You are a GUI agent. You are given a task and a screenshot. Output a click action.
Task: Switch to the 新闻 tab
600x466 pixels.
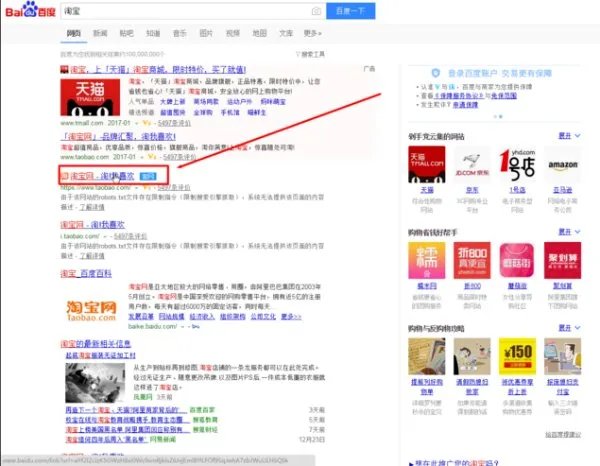[x=100, y=33]
